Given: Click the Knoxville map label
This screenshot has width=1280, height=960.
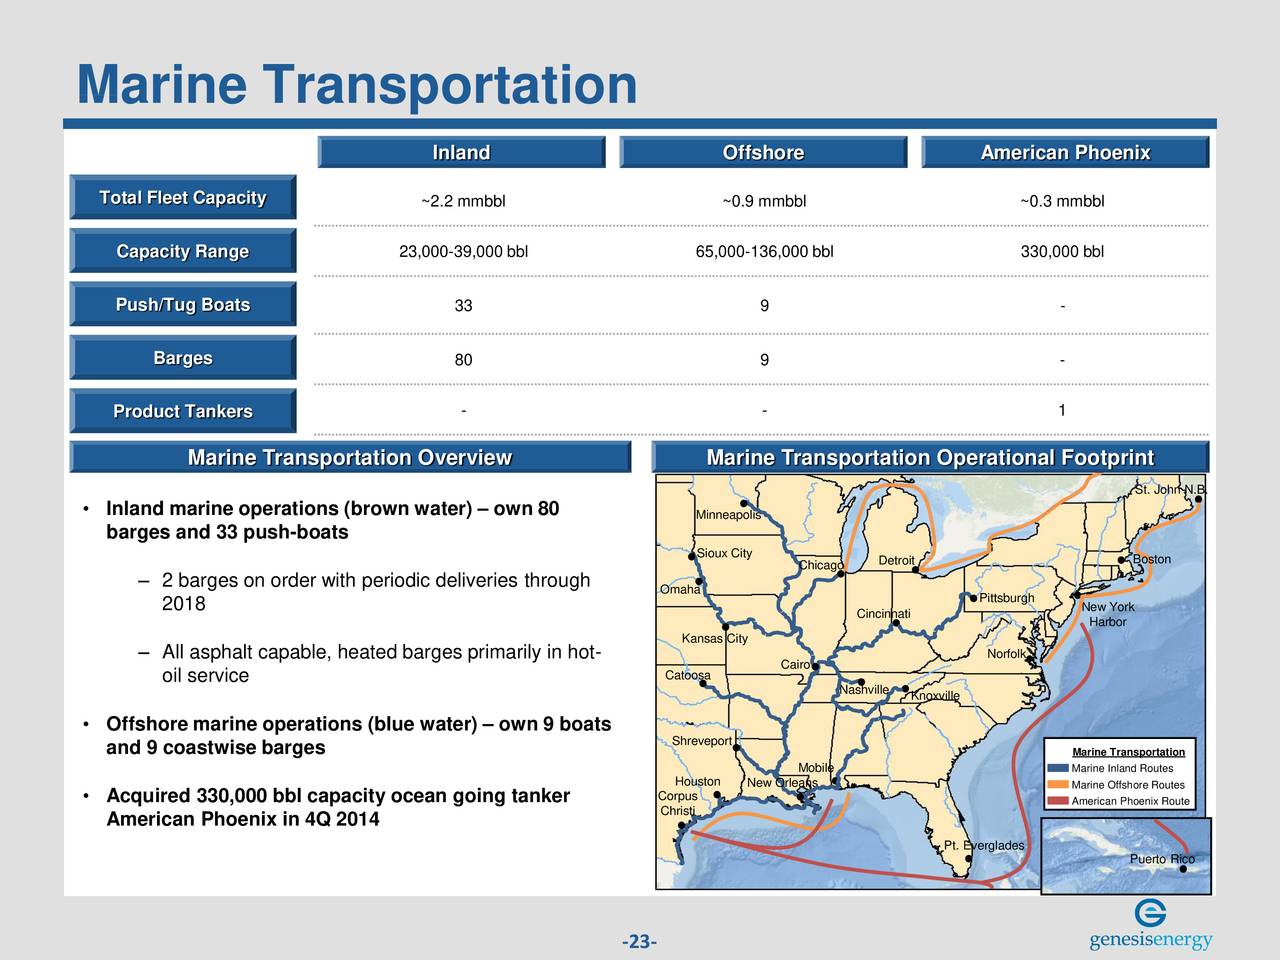Looking at the screenshot, I should 936,697.
